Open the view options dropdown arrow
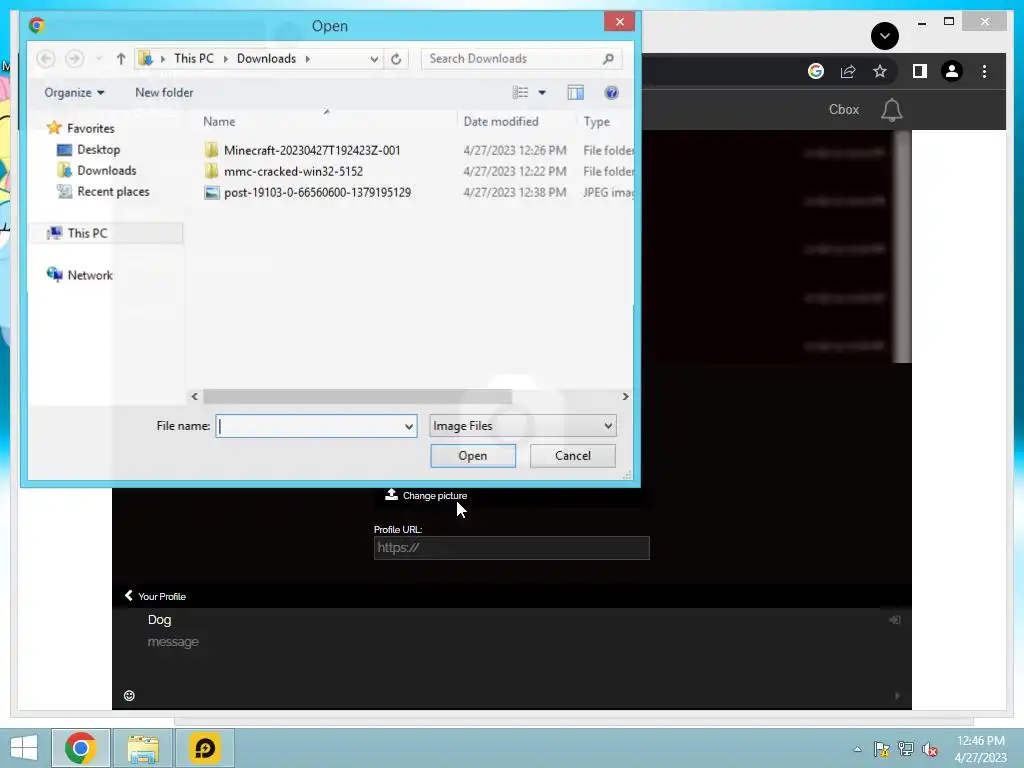This screenshot has width=1024, height=768. 542,93
